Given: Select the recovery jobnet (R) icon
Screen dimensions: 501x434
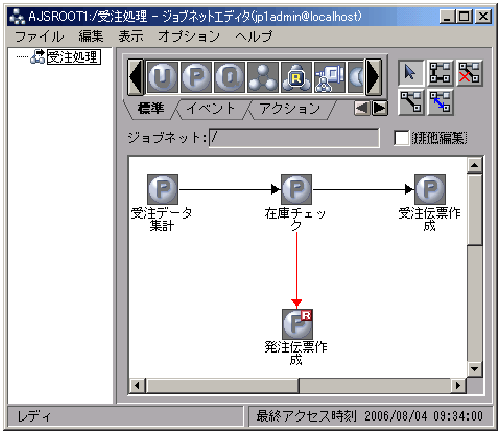Looking at the screenshot, I should (x=296, y=77).
